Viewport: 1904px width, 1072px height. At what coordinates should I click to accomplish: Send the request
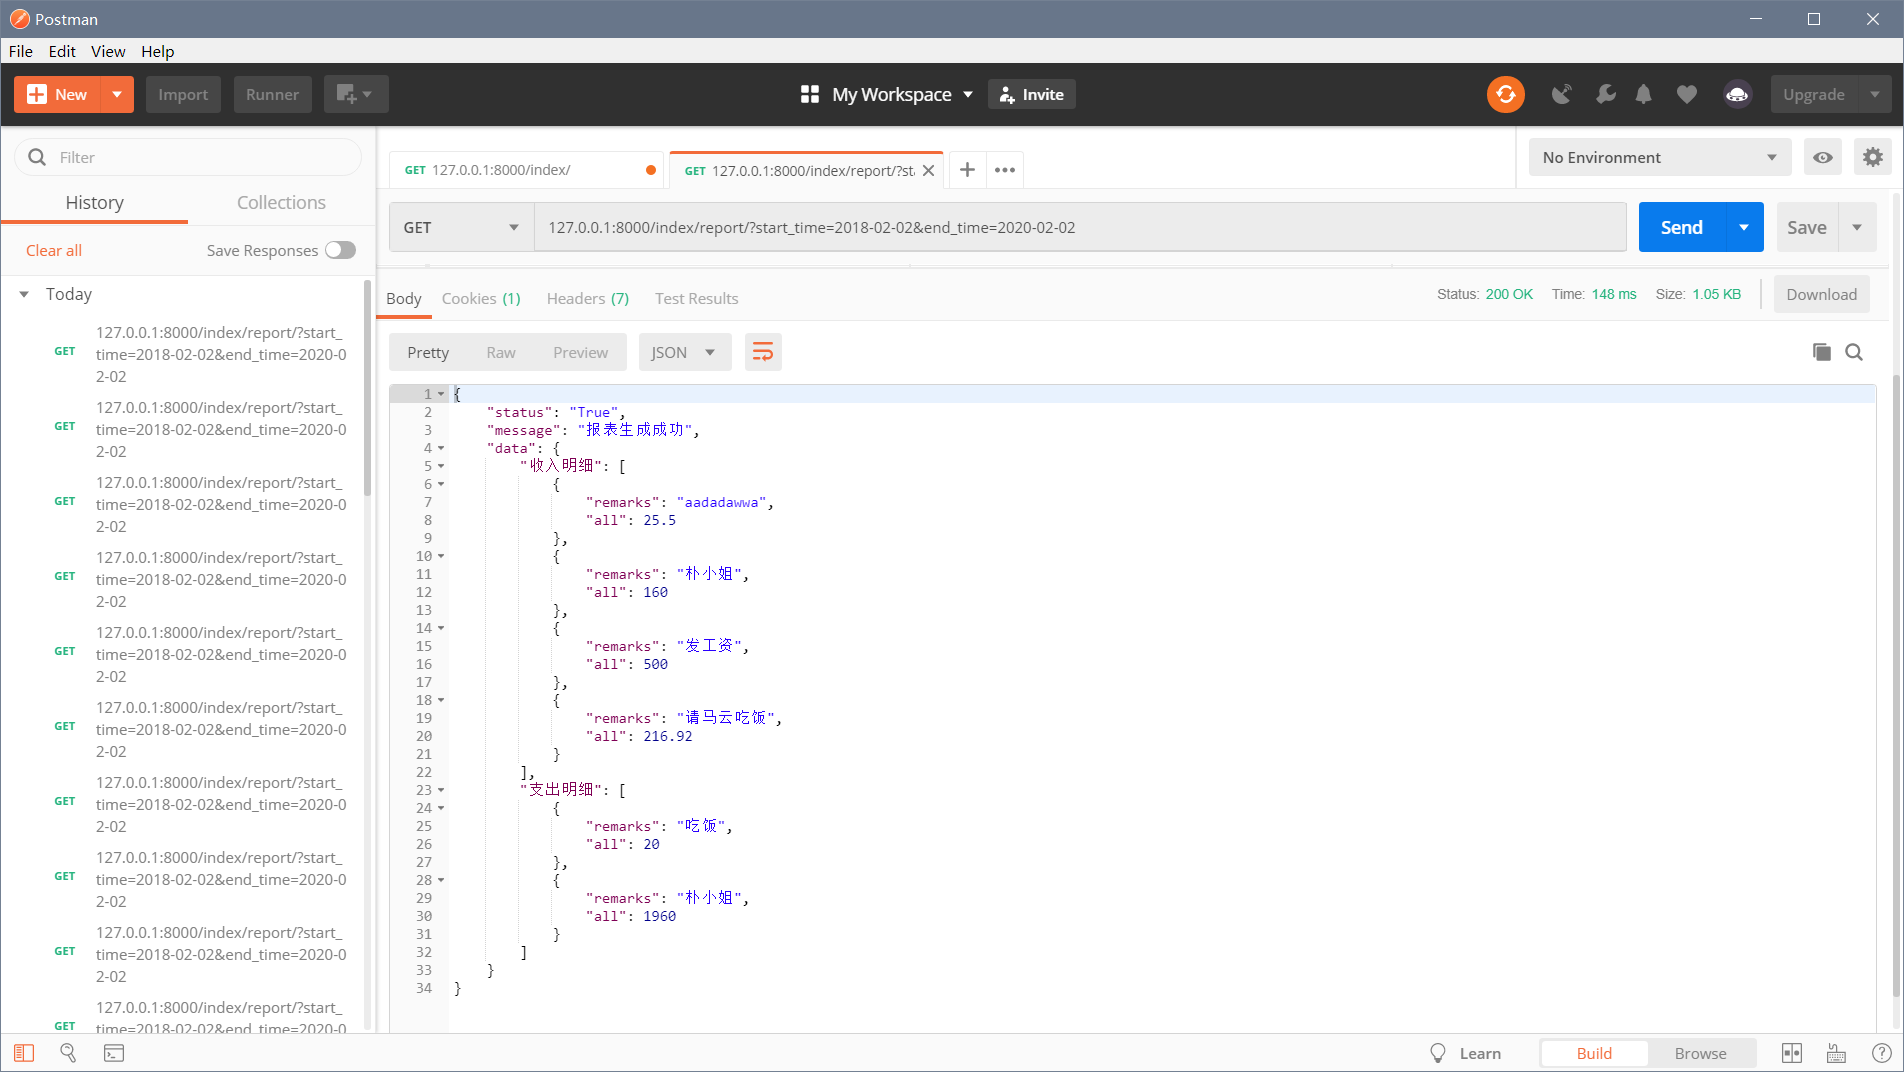(x=1682, y=227)
